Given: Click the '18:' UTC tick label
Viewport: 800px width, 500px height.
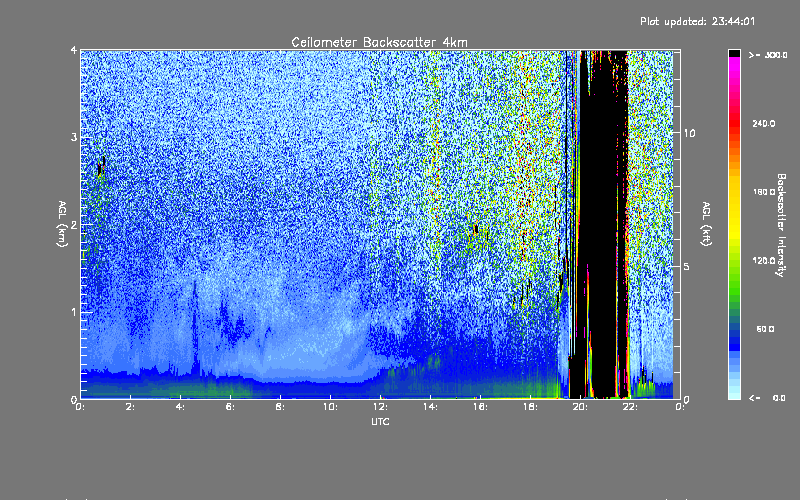Looking at the screenshot, I should (530, 407).
